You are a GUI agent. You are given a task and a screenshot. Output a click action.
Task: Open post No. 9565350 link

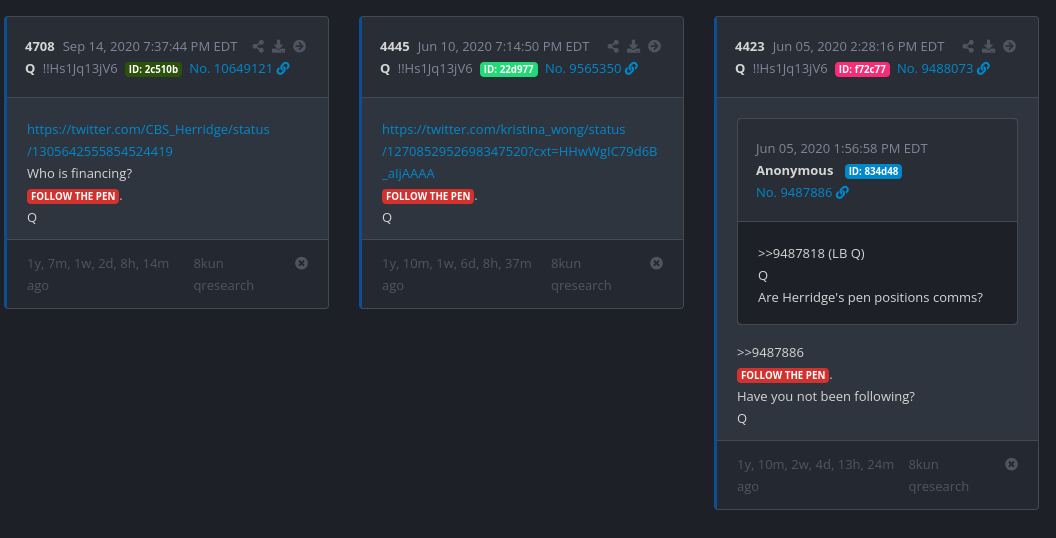coord(583,69)
